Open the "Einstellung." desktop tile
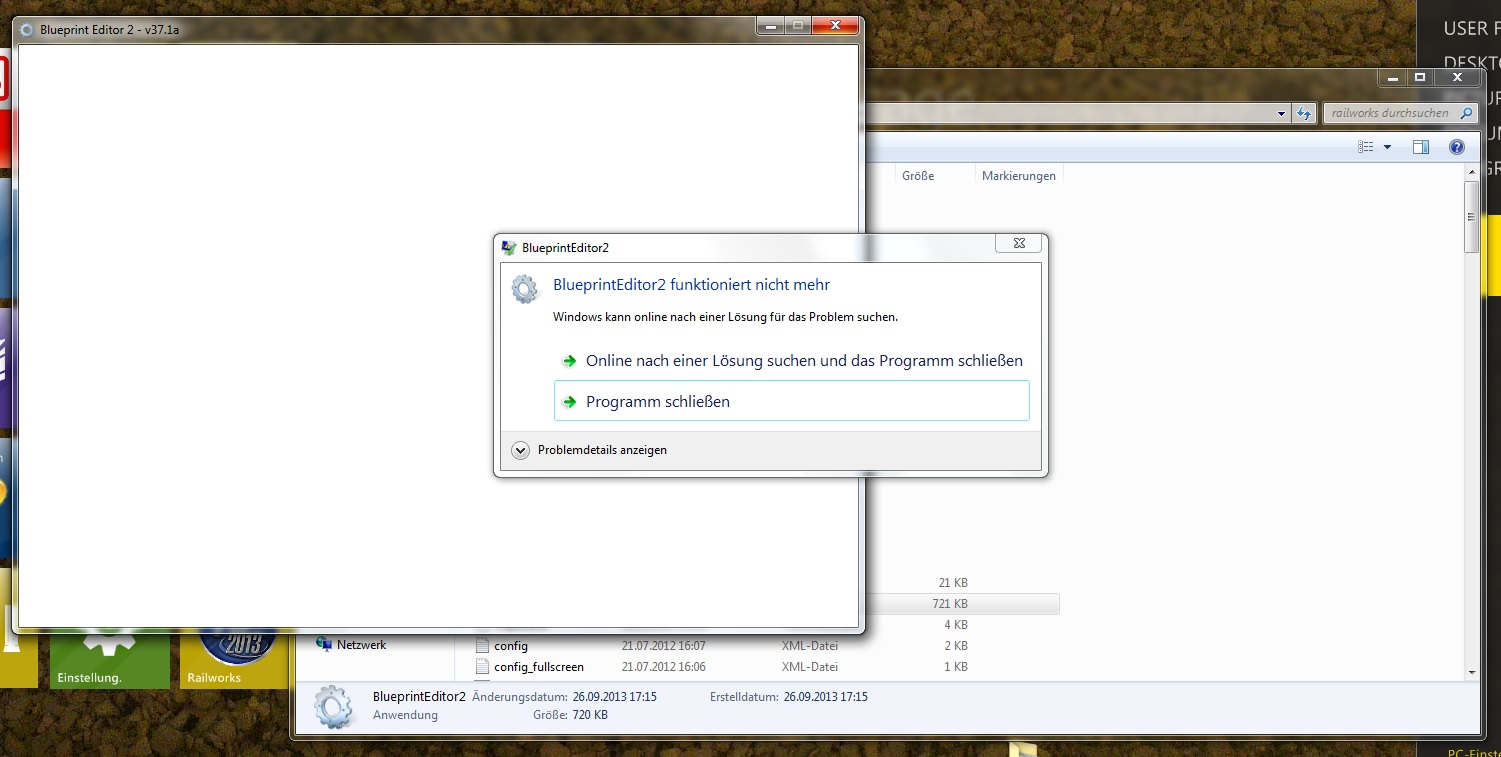This screenshot has width=1501, height=757. tap(110, 659)
